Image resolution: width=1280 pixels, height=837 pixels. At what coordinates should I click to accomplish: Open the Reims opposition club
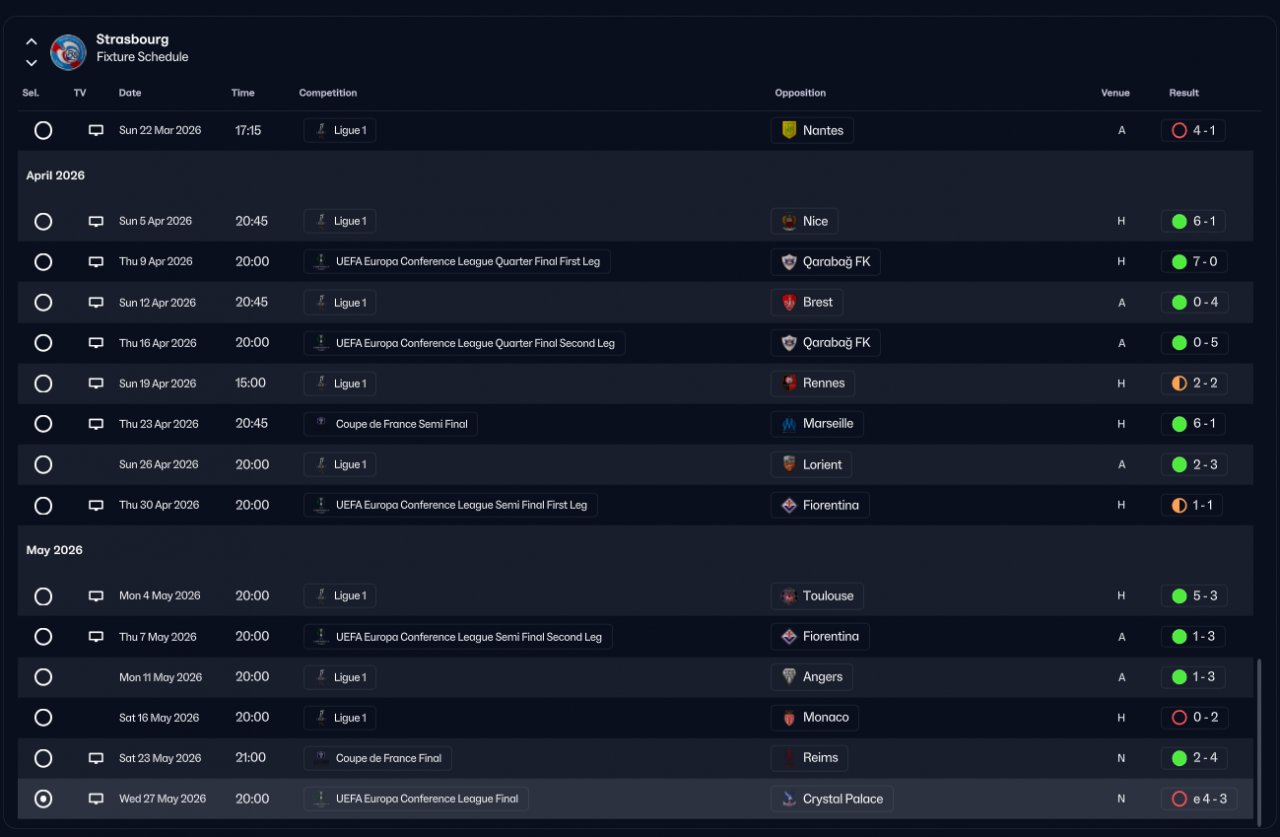tap(810, 758)
